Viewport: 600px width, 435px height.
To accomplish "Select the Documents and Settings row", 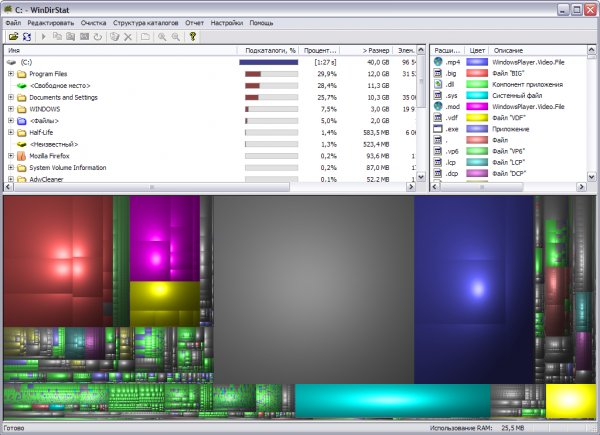I will pos(210,97).
